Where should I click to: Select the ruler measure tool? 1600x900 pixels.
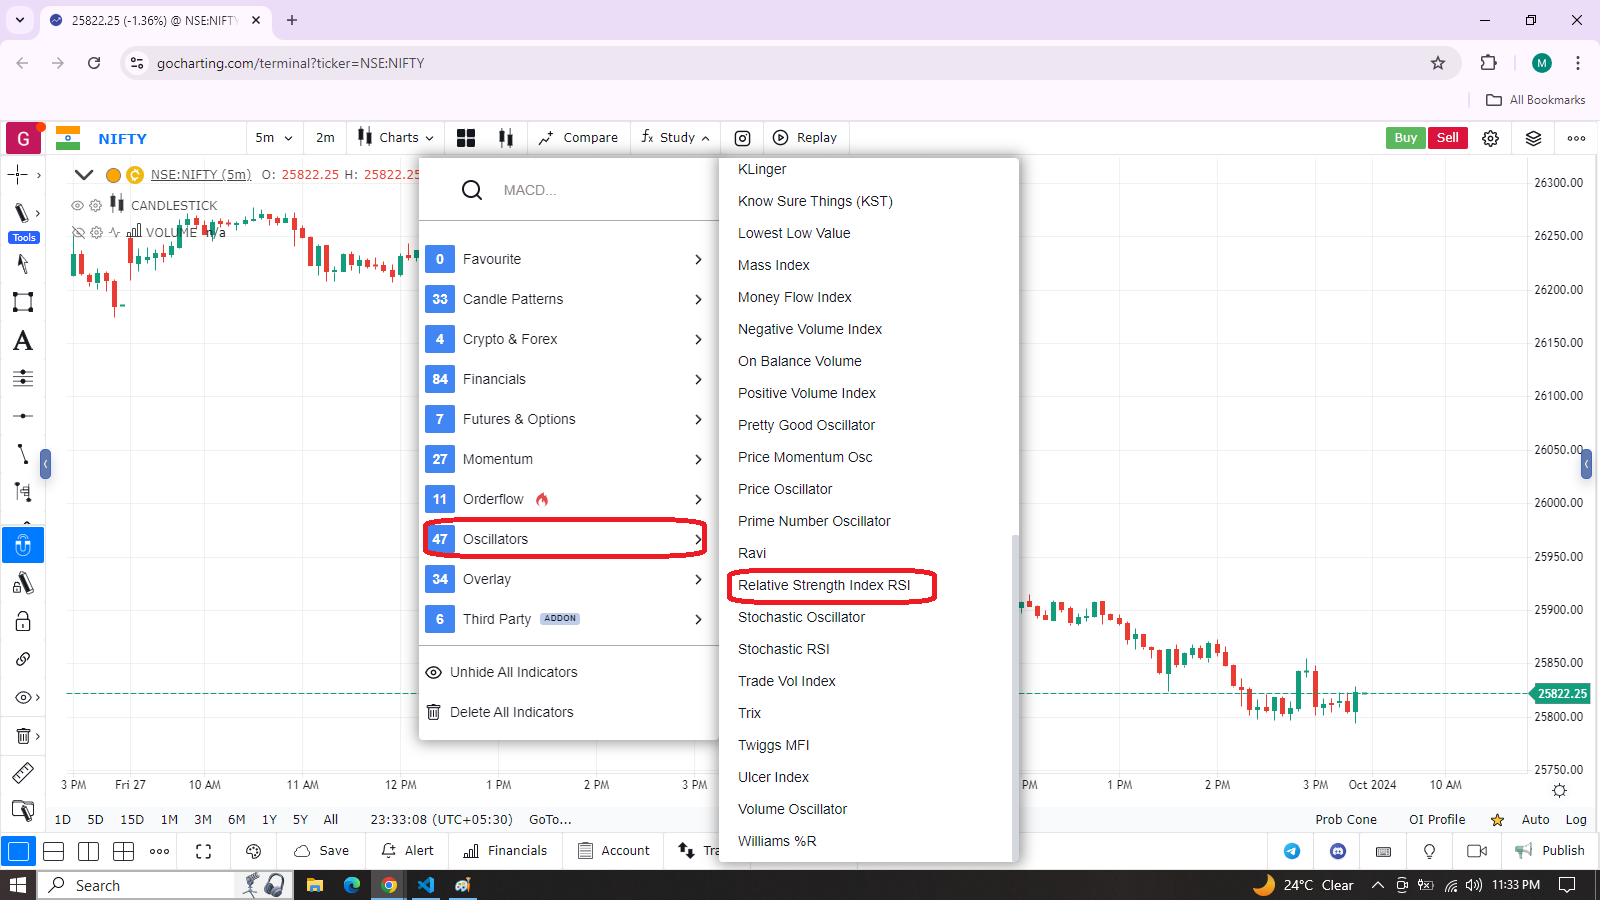click(x=23, y=773)
